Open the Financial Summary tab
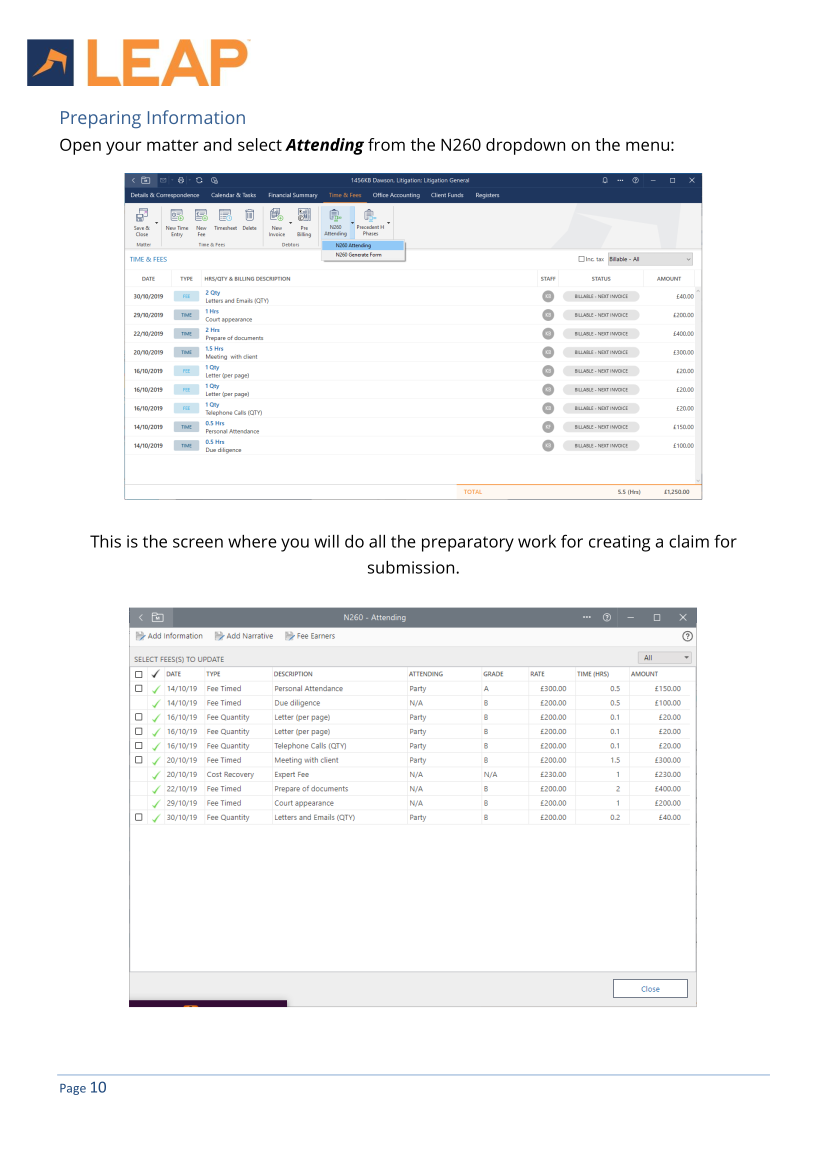 tap(292, 195)
